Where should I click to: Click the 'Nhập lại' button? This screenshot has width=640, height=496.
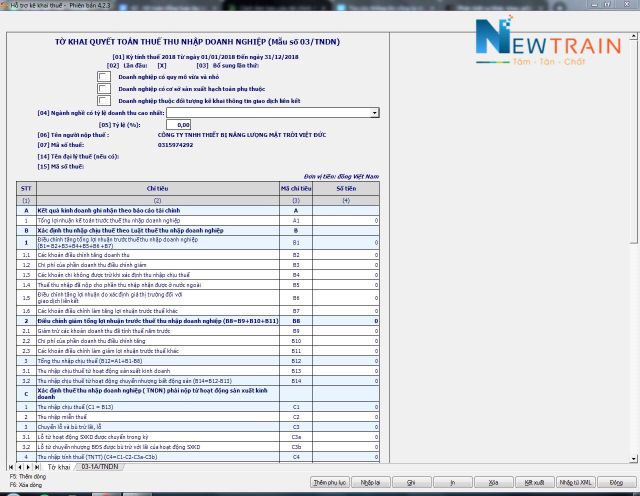pyautogui.click(x=371, y=483)
